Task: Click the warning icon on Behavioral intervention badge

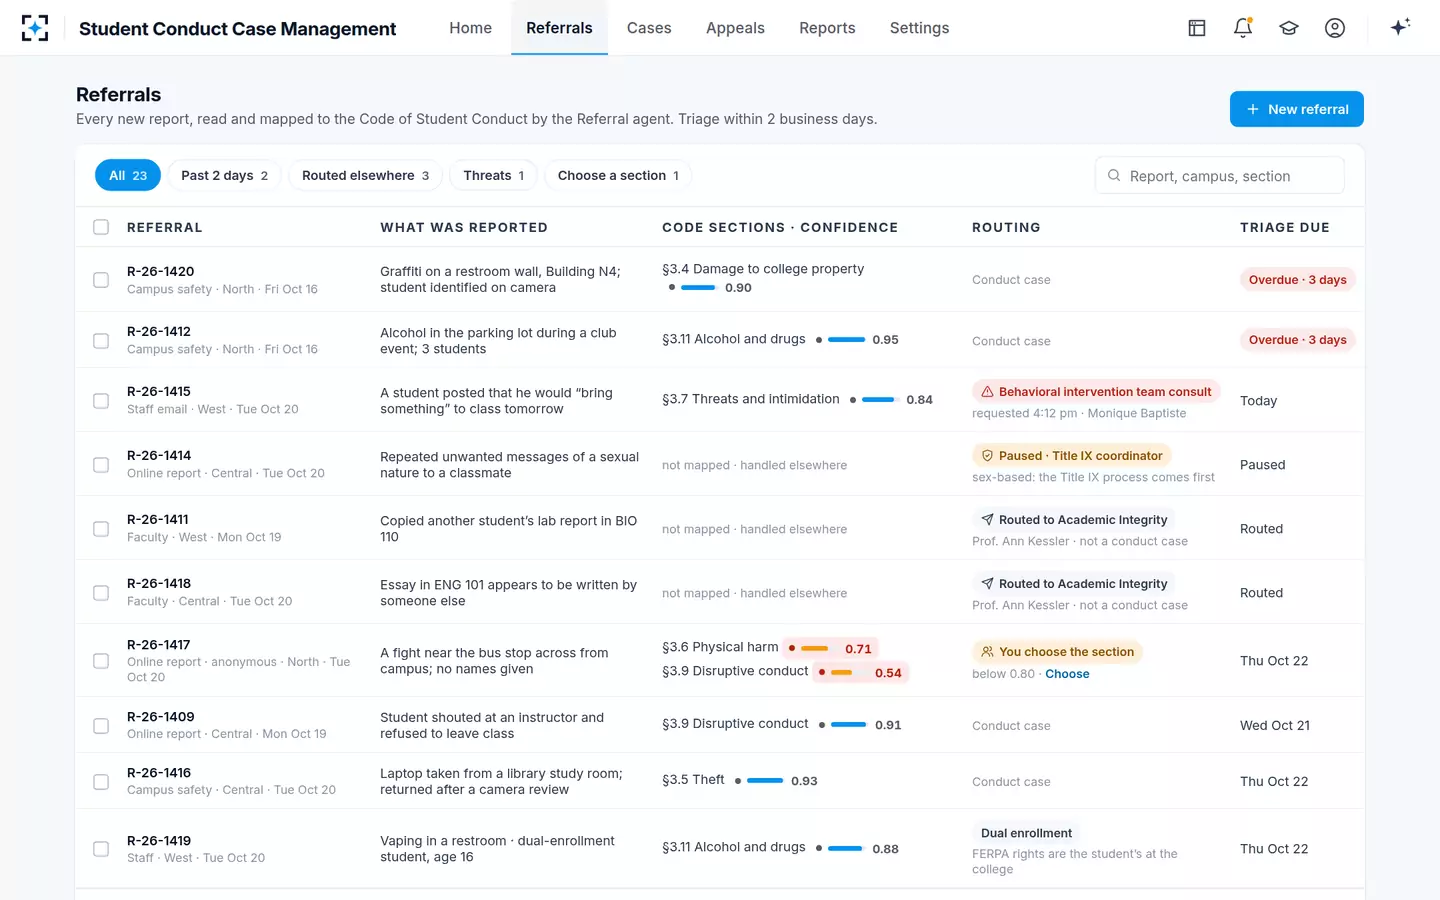Action: pyautogui.click(x=987, y=392)
